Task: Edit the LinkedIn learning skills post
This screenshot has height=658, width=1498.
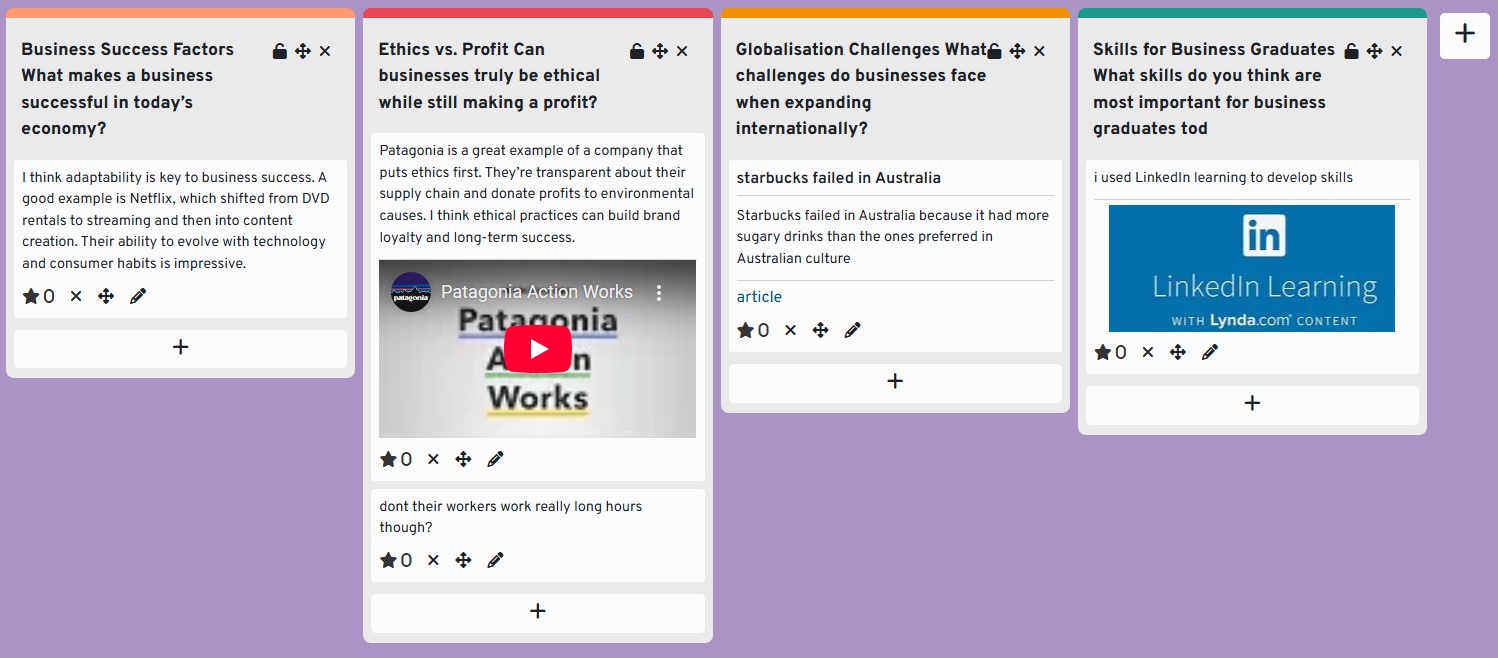Action: [x=1210, y=351]
